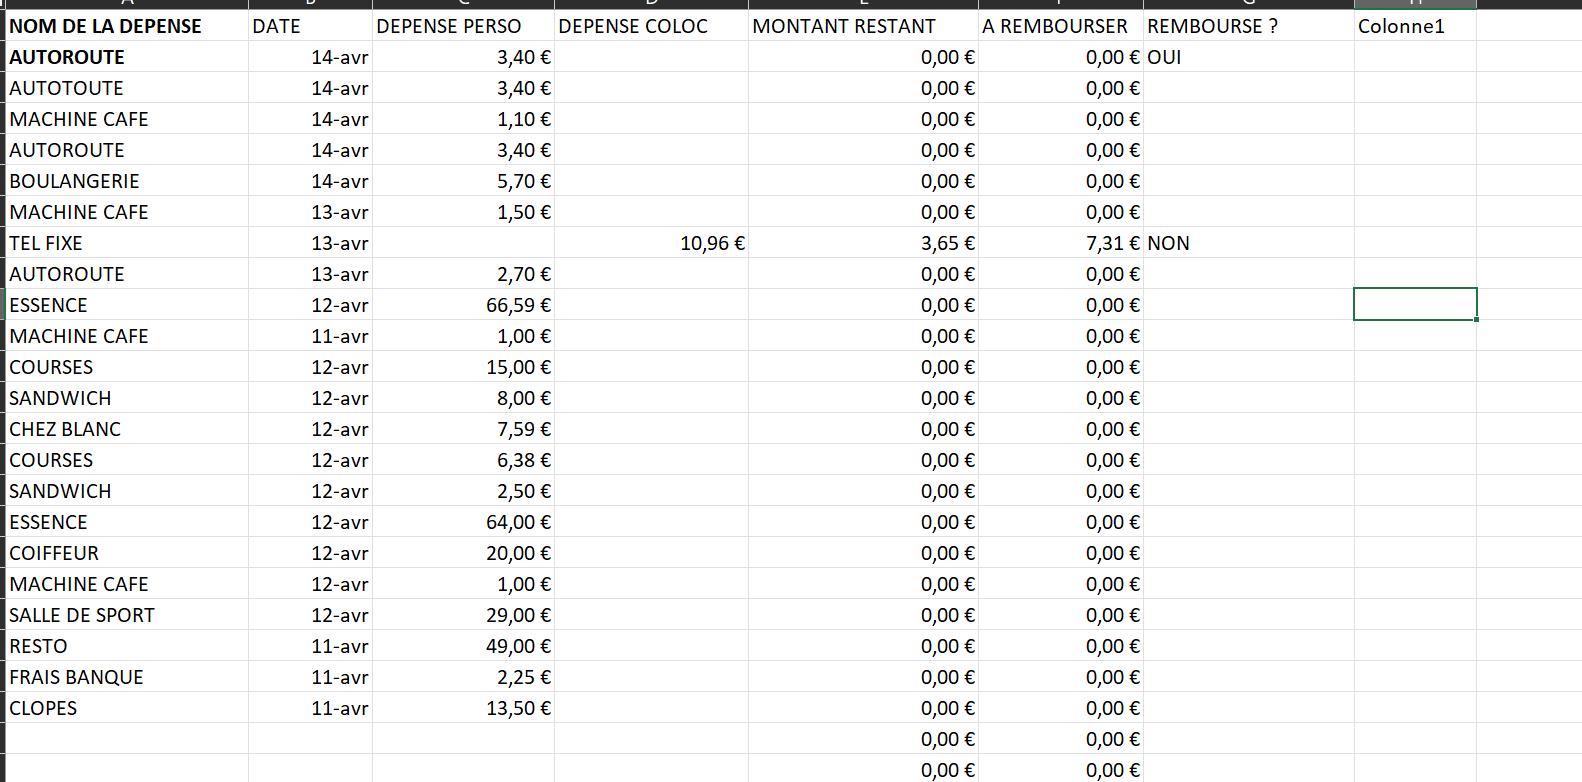
Task: Click the 8,00 € expense cell
Action: tap(463, 398)
